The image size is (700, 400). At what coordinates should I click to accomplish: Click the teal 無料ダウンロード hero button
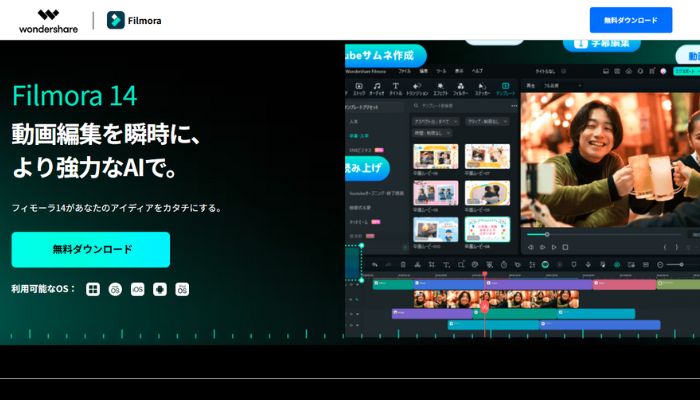91,250
